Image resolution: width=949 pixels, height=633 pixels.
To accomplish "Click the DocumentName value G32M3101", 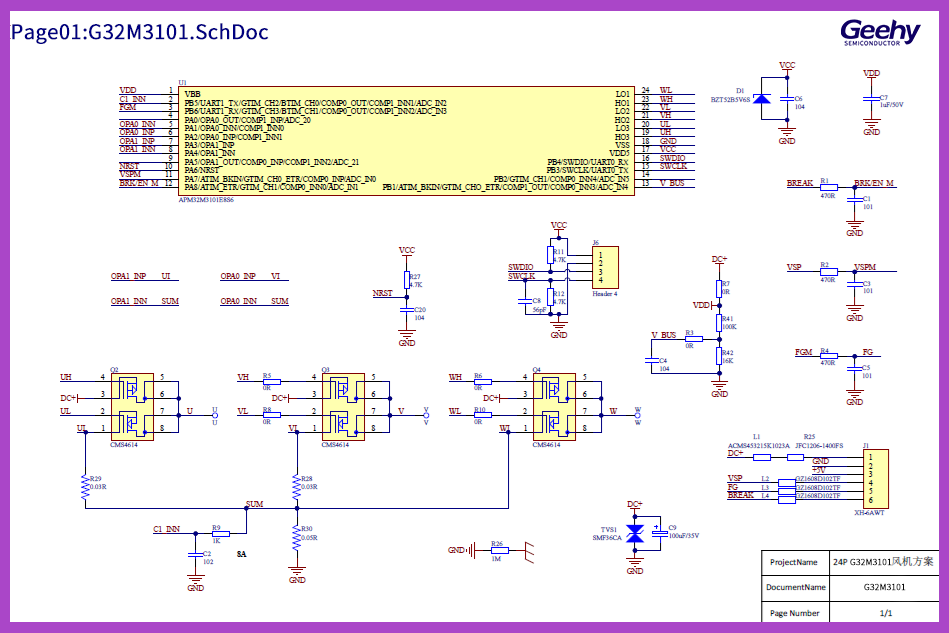I will [884, 587].
